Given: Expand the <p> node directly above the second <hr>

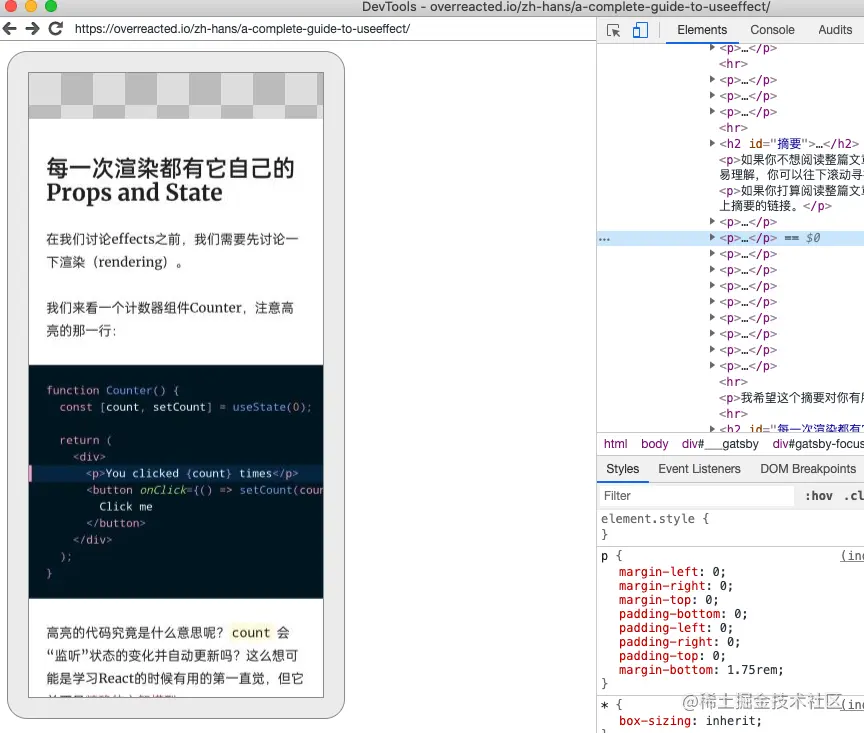Looking at the screenshot, I should coord(712,112).
